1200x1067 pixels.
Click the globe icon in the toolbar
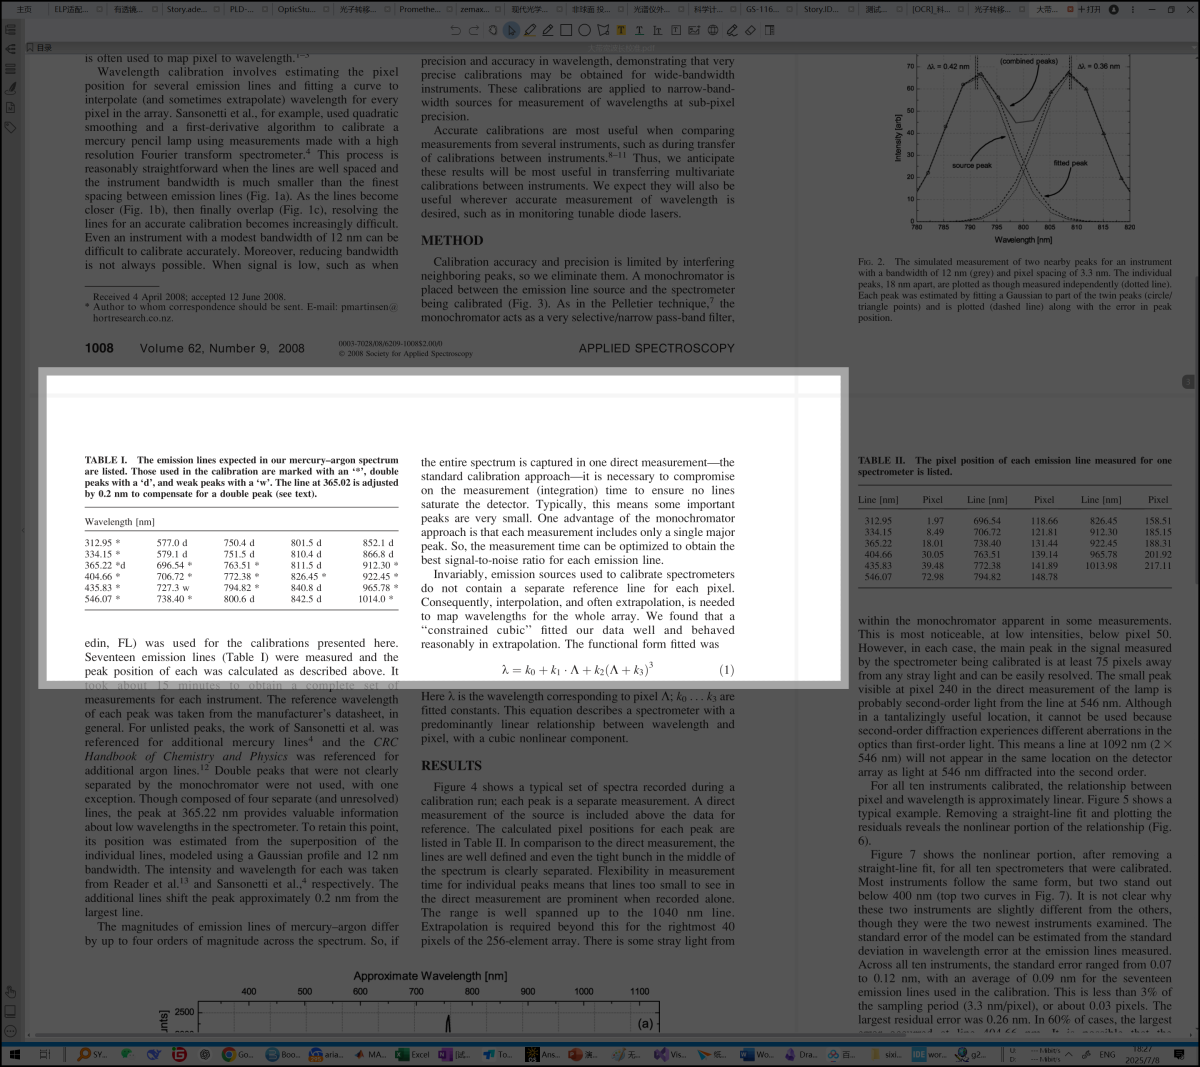pos(713,30)
